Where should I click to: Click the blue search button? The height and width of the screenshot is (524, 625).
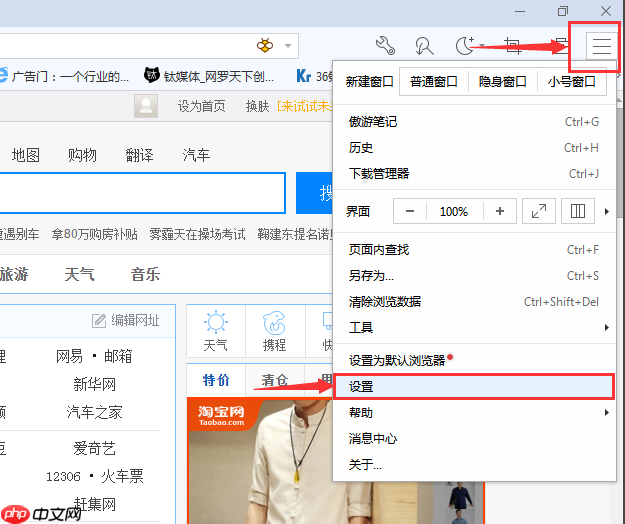[x=314, y=193]
